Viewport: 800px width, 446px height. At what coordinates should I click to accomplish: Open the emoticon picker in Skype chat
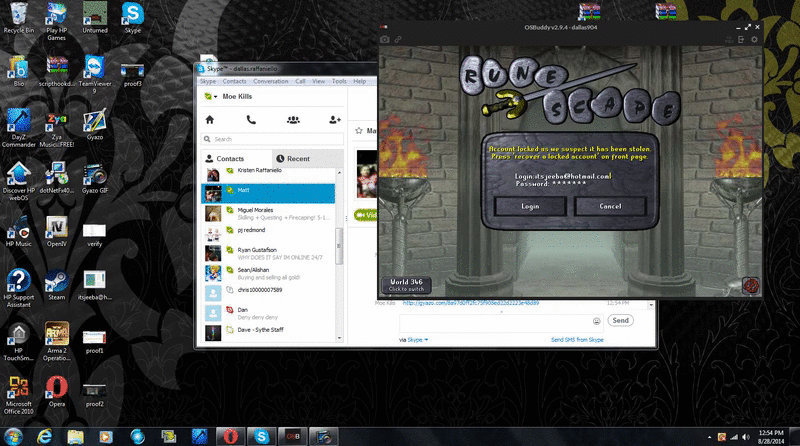pyautogui.click(x=596, y=321)
